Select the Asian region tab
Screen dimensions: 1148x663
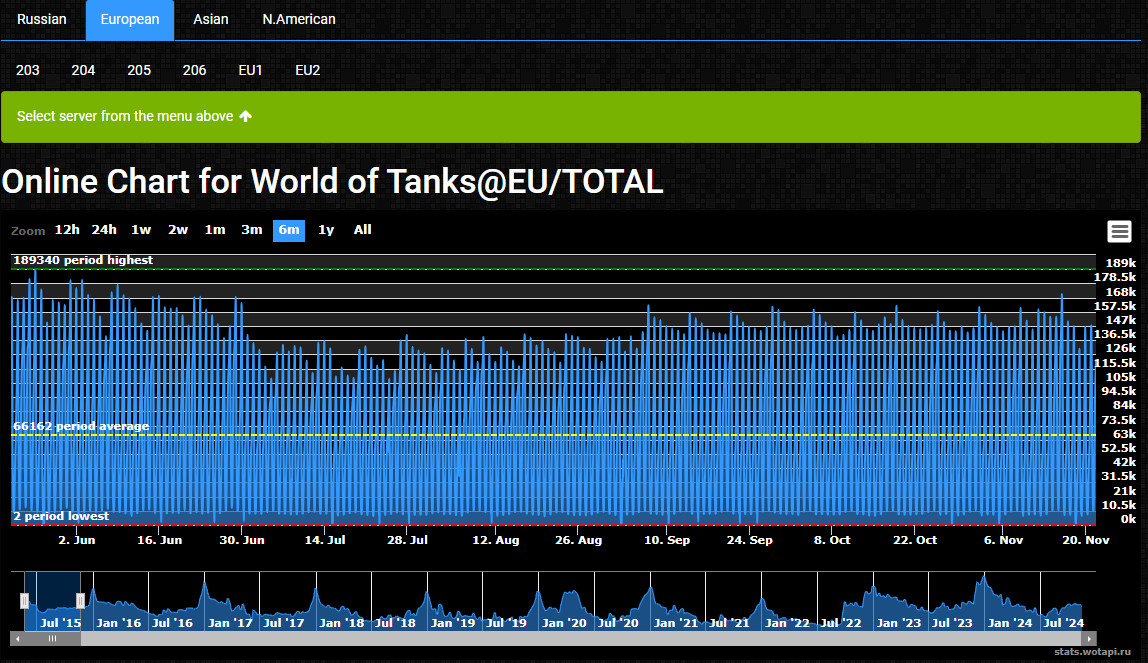click(x=210, y=20)
